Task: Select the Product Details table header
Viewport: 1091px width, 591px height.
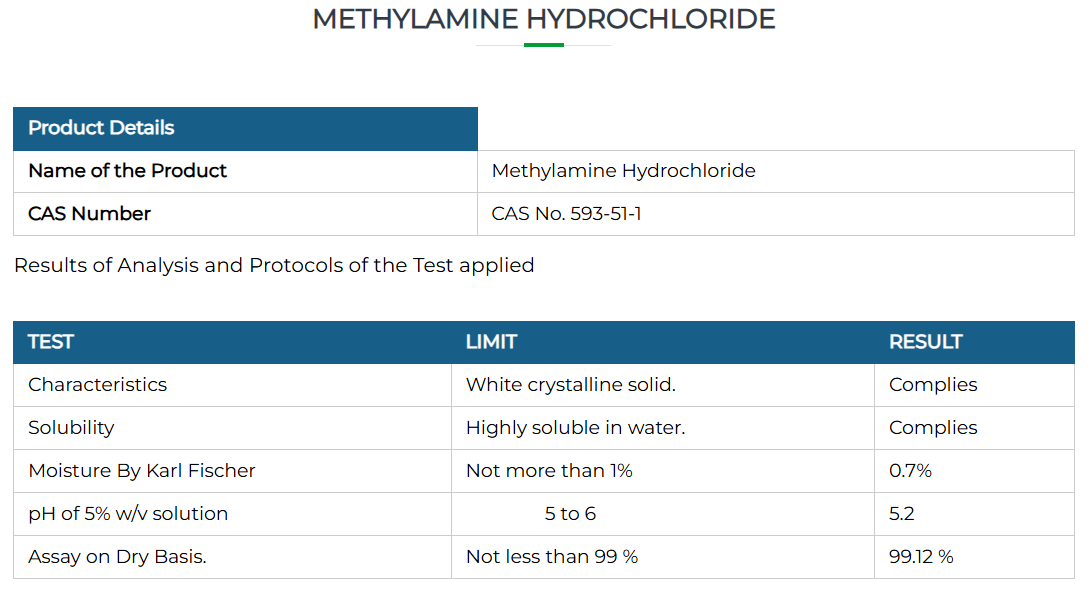Action: coord(246,129)
